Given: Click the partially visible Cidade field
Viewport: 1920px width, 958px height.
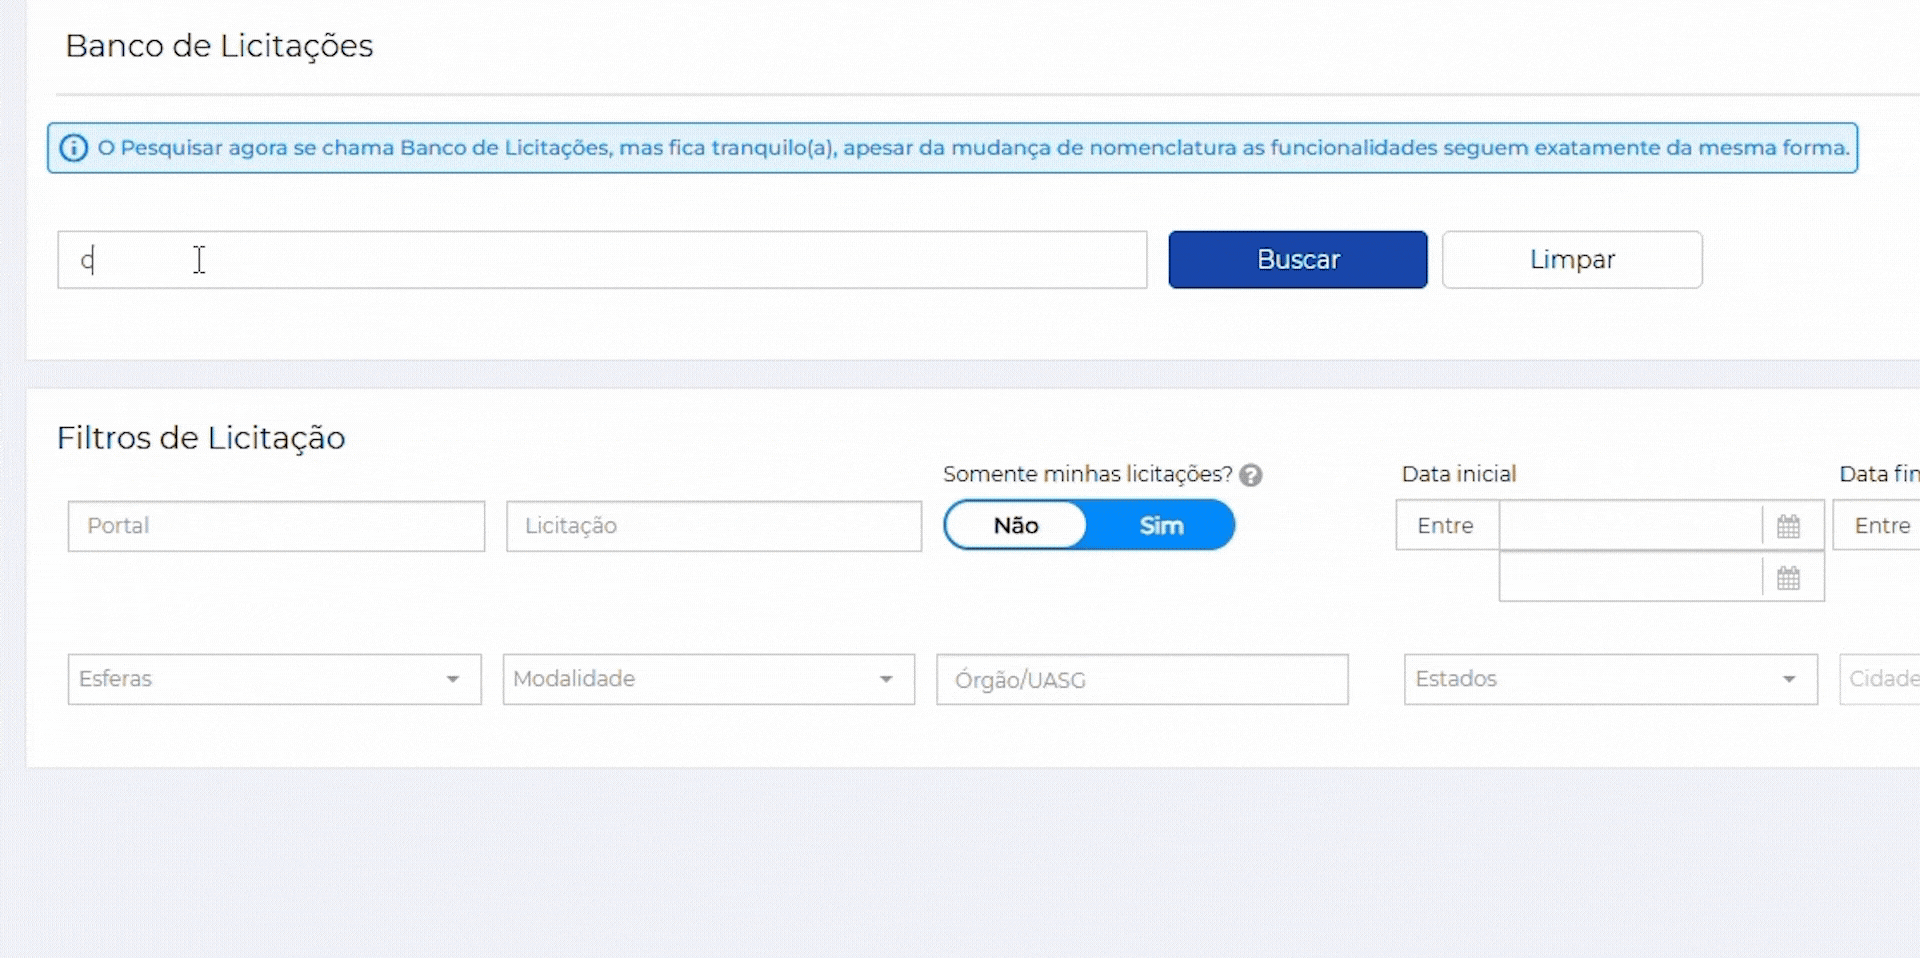Looking at the screenshot, I should click(1882, 679).
